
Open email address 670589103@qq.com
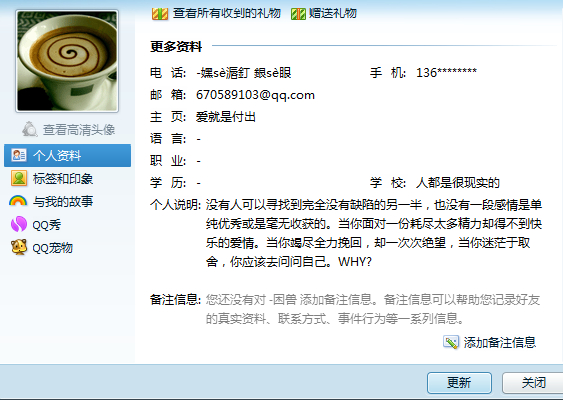pyautogui.click(x=255, y=95)
